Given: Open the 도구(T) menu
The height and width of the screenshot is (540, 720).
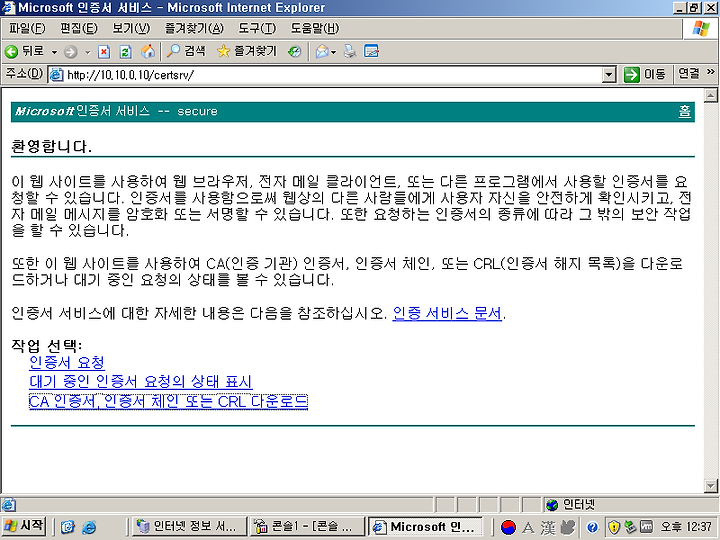Looking at the screenshot, I should (257, 28).
